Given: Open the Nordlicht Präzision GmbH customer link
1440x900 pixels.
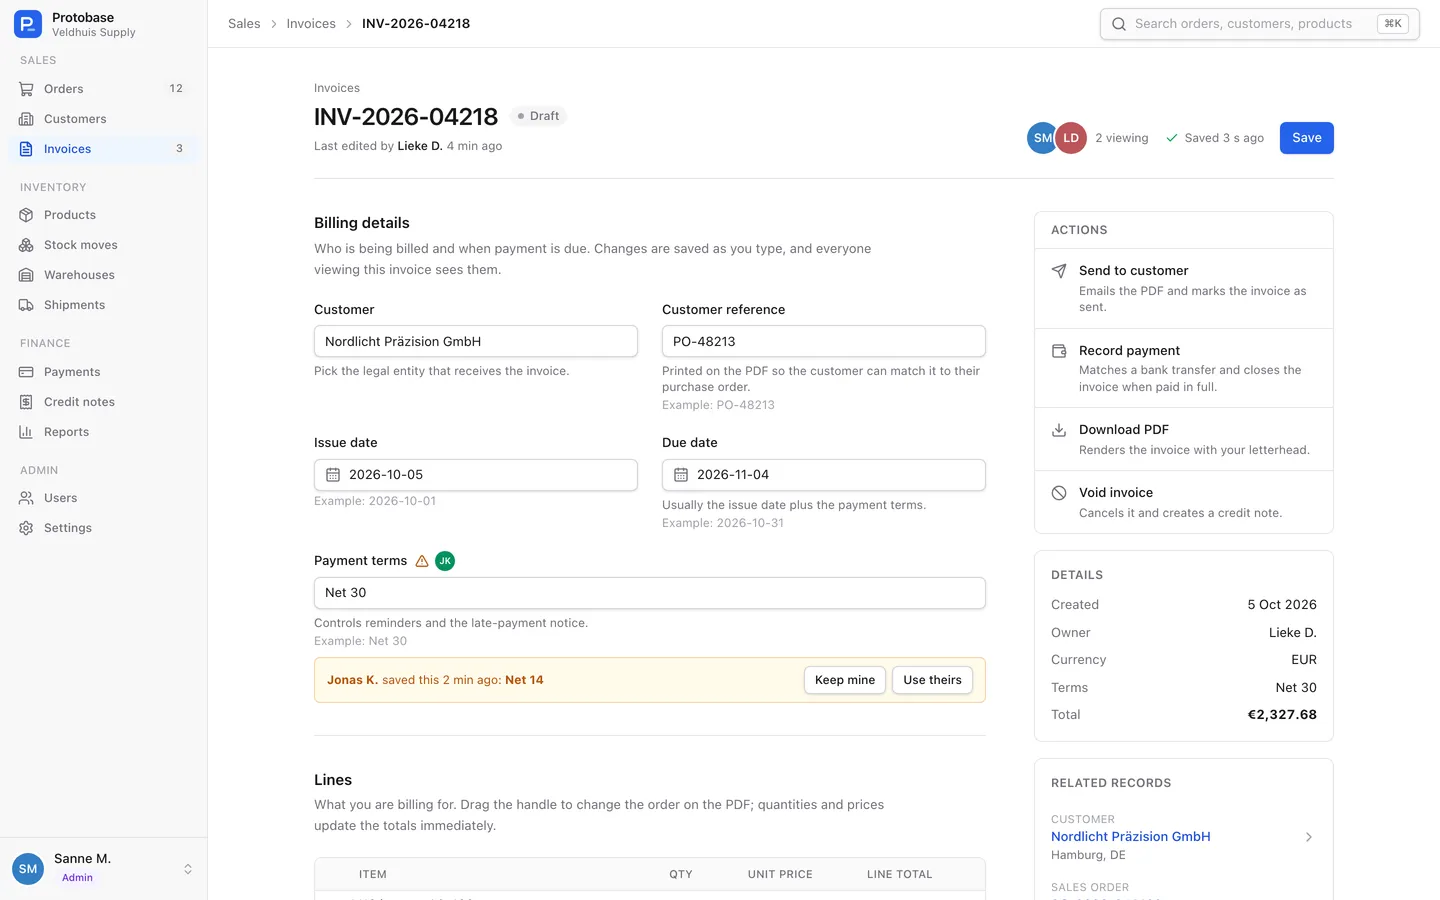Looking at the screenshot, I should point(1131,837).
